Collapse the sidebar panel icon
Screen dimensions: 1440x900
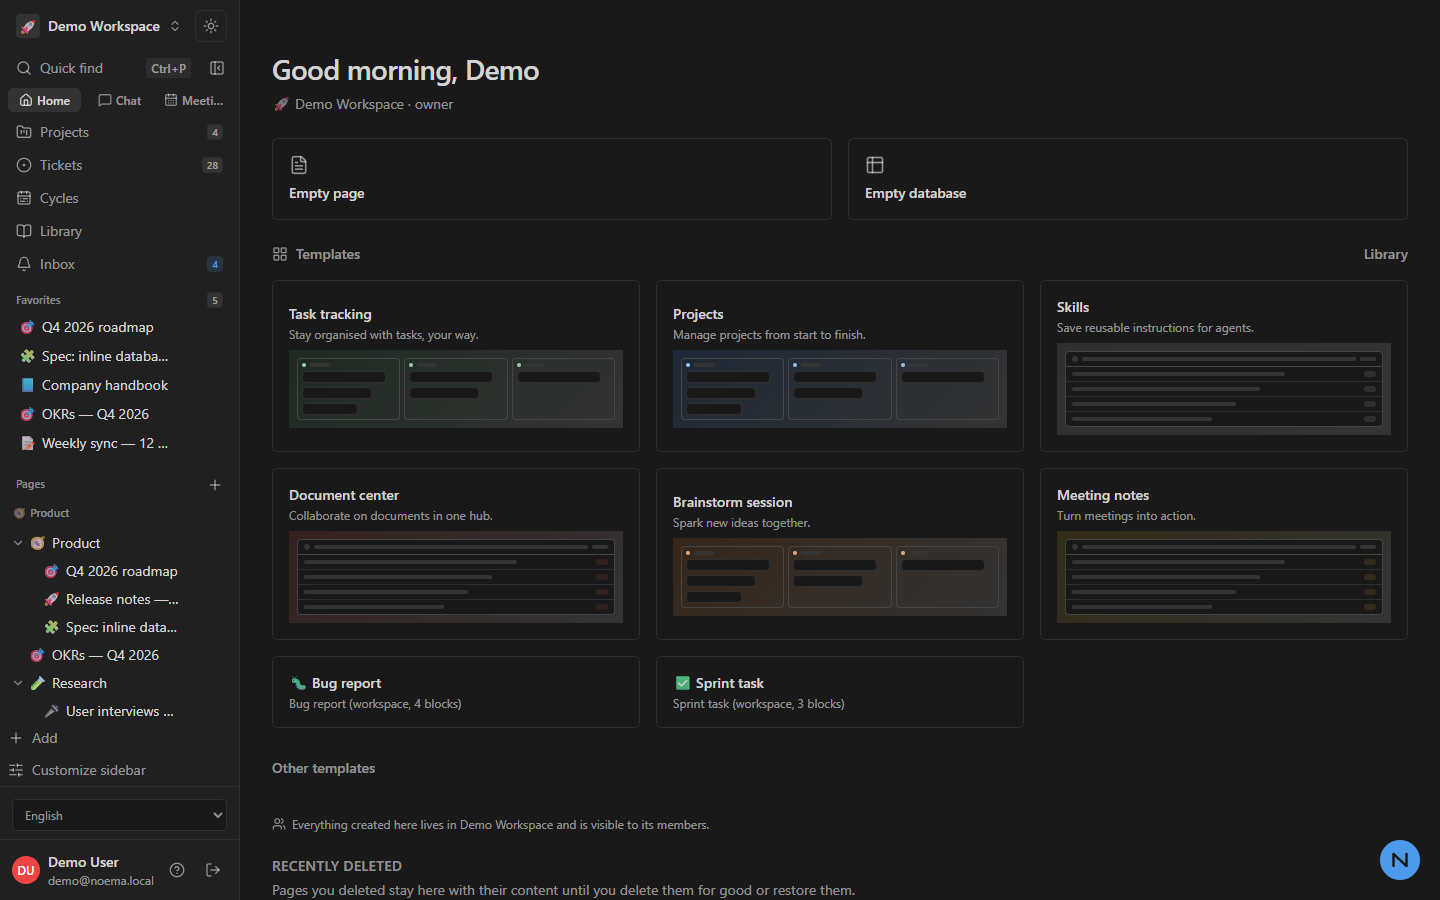[217, 68]
